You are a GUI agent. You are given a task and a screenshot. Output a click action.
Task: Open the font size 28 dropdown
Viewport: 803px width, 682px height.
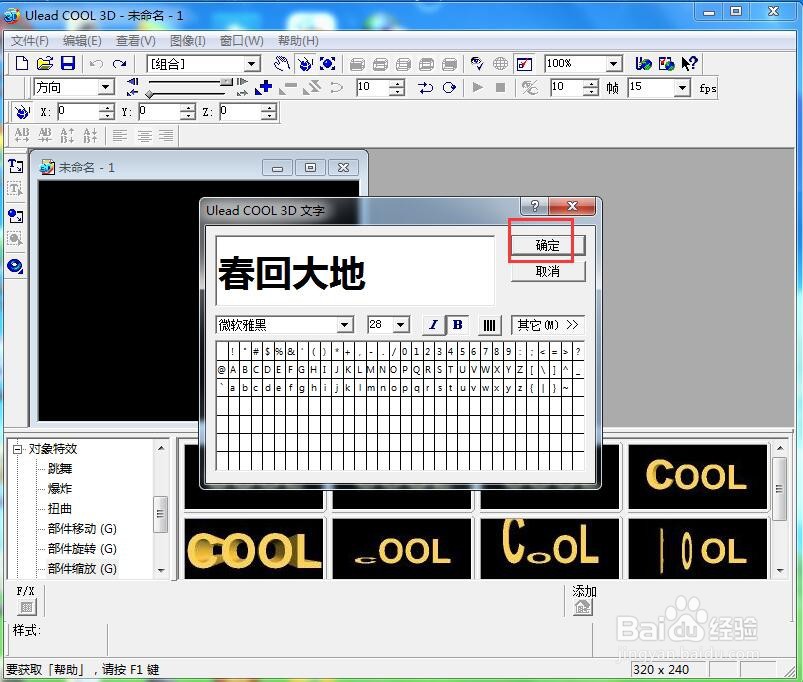click(401, 325)
